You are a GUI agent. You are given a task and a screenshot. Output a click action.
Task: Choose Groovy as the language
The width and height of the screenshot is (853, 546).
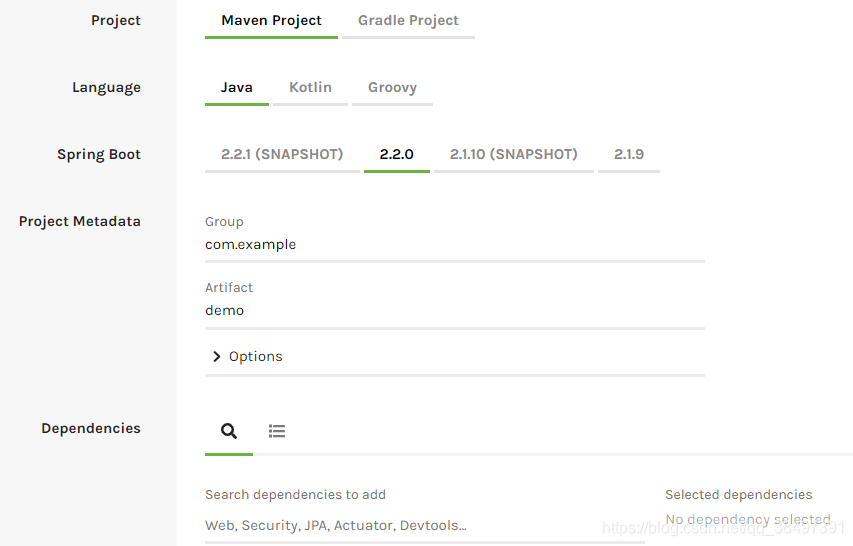(392, 88)
